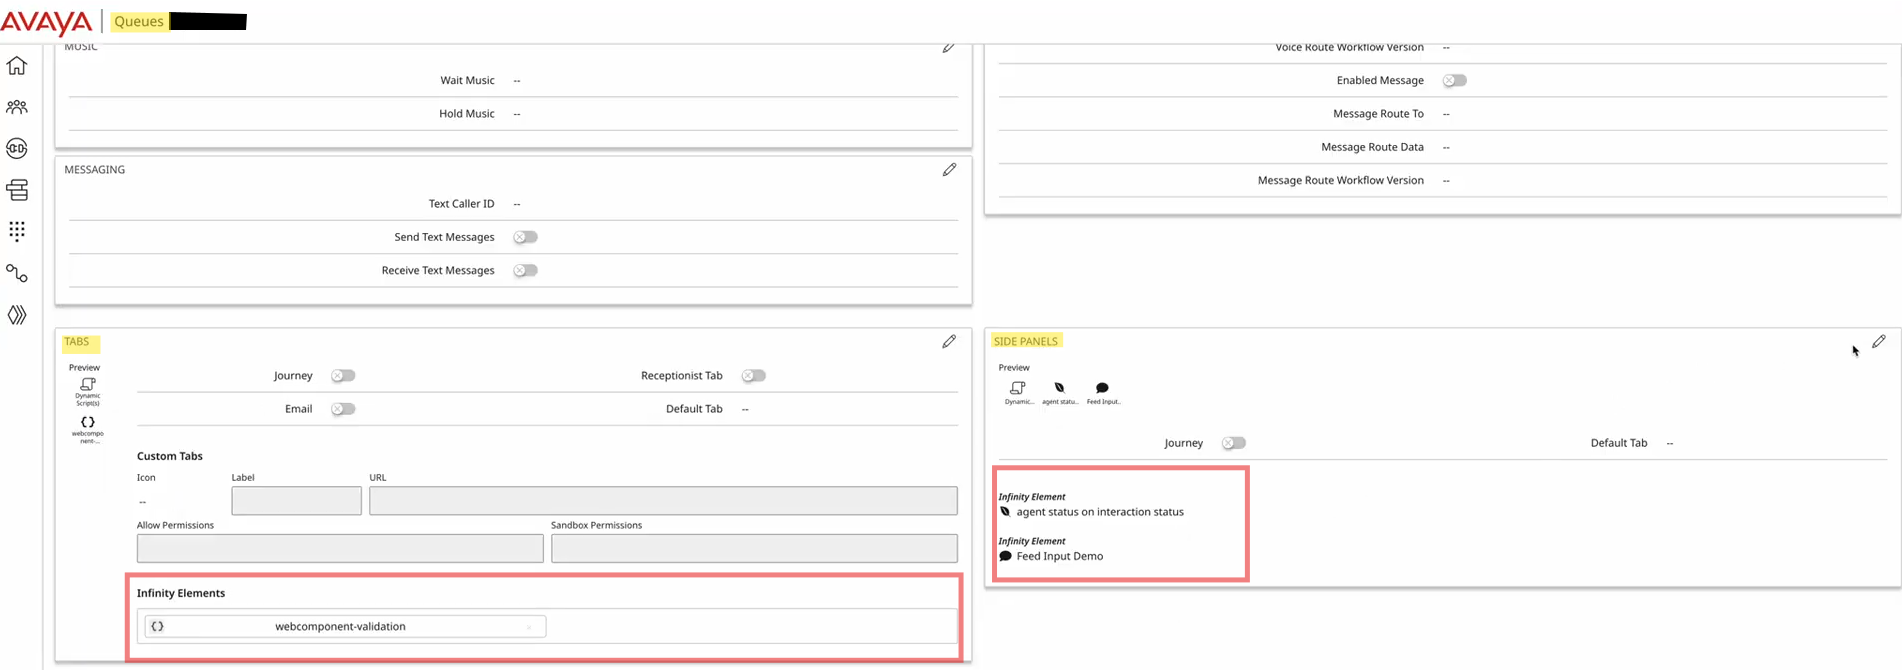Click the MESSAGING section heading
1902x670 pixels.
pyautogui.click(x=95, y=170)
